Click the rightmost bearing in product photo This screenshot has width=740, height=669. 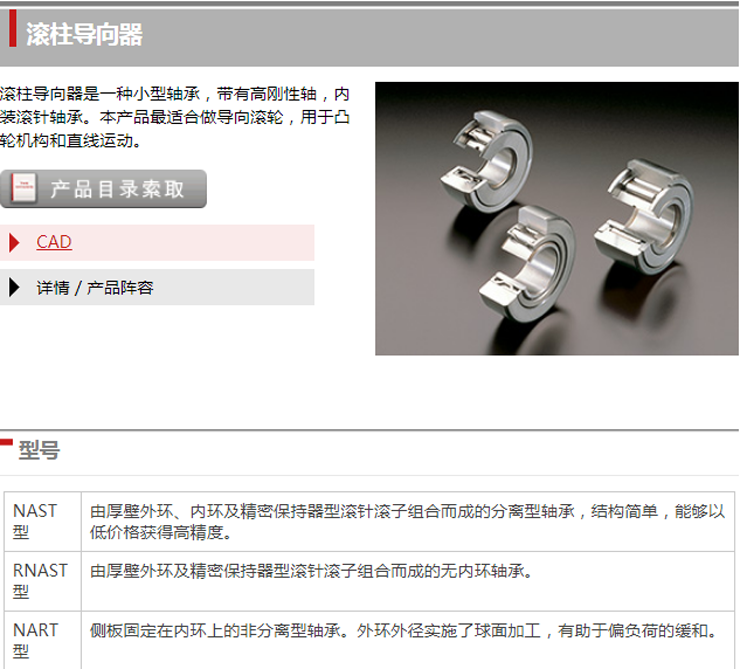tap(645, 217)
